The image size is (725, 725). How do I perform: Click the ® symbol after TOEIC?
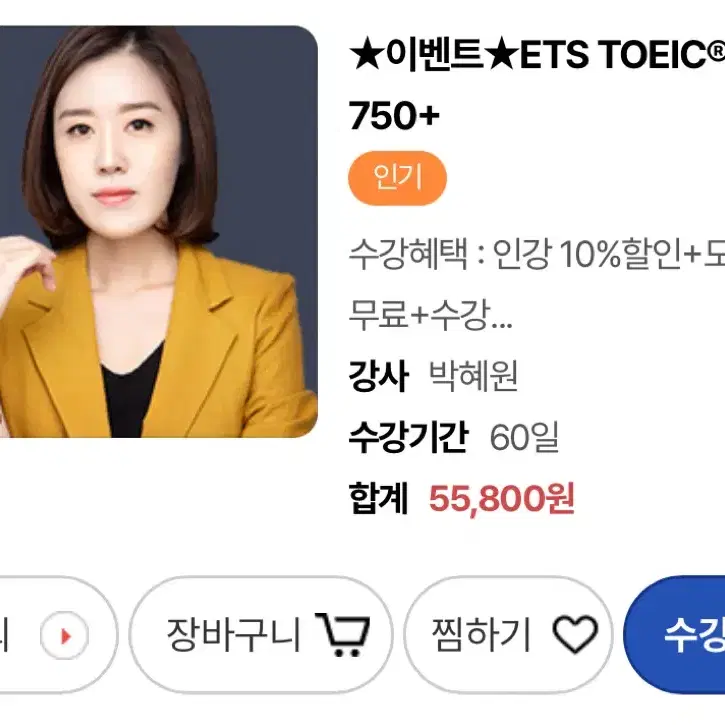click(717, 49)
